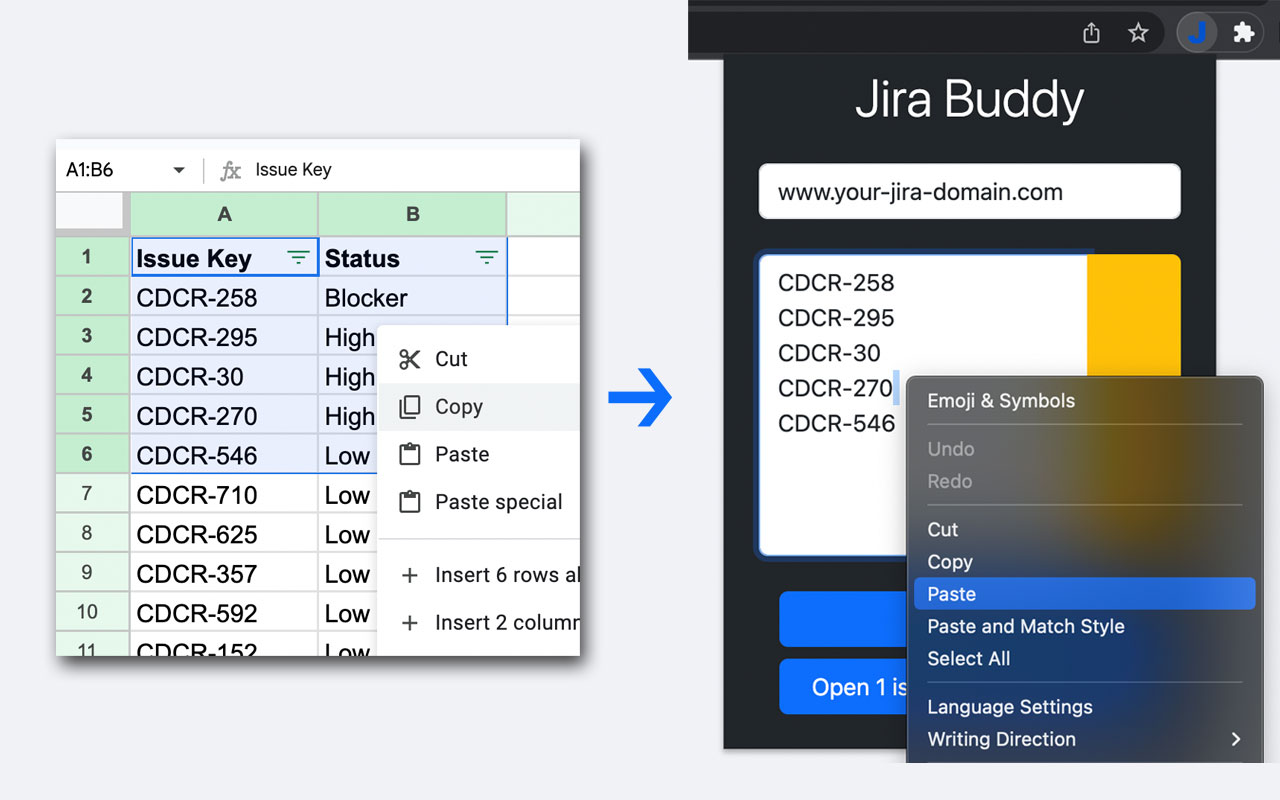Click the issue keys text area
The image size is (1280, 800).
coord(922,404)
